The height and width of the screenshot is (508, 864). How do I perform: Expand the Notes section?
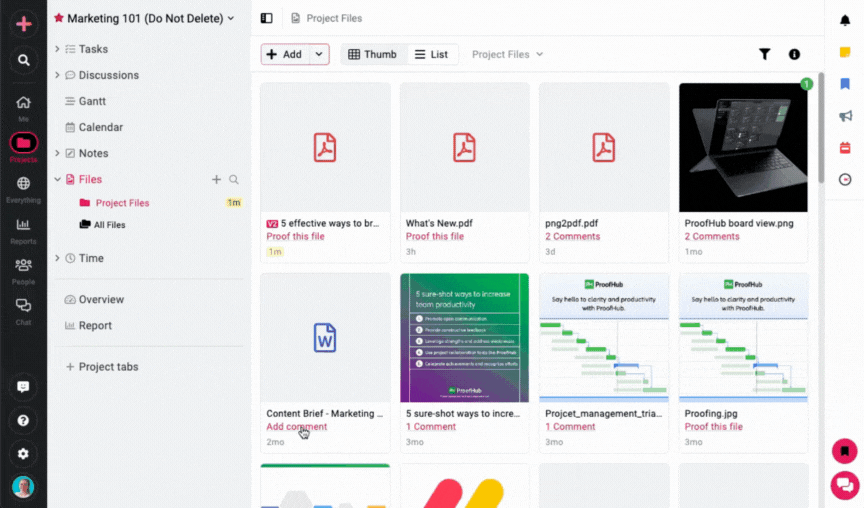pos(57,153)
